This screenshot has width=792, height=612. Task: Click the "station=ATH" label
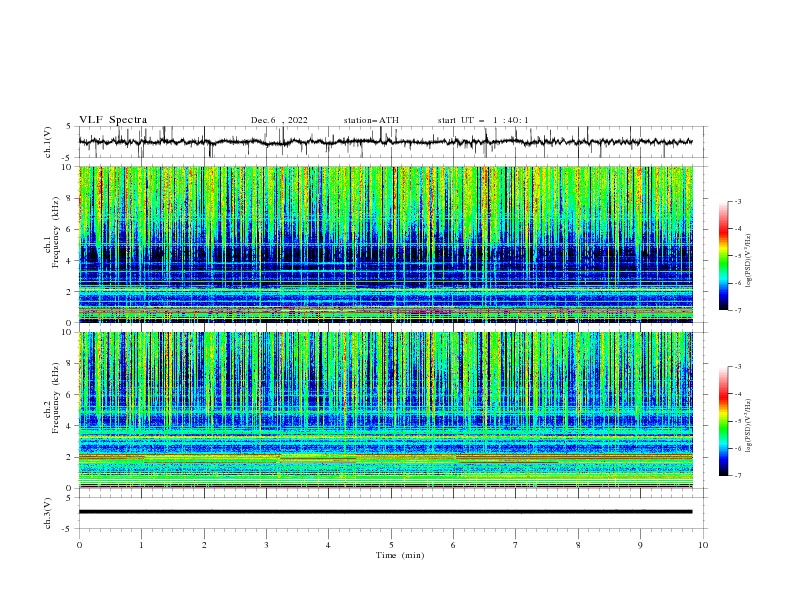(x=371, y=120)
